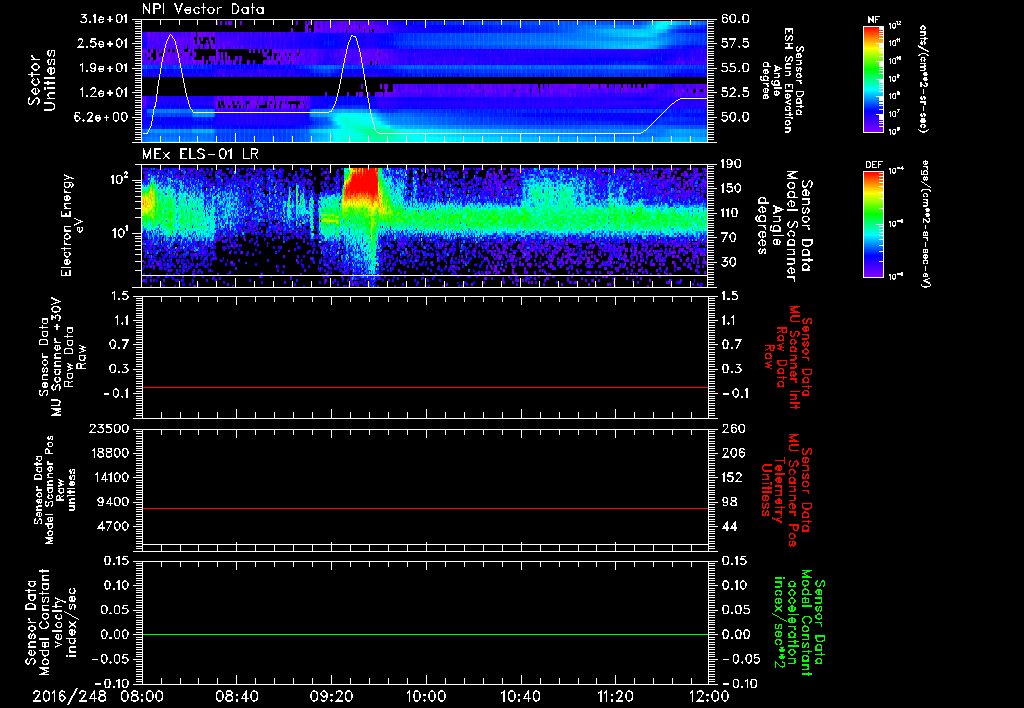This screenshot has width=1024, height=708.
Task: Click the 08:00 time tick label
Action: pyautogui.click(x=142, y=696)
